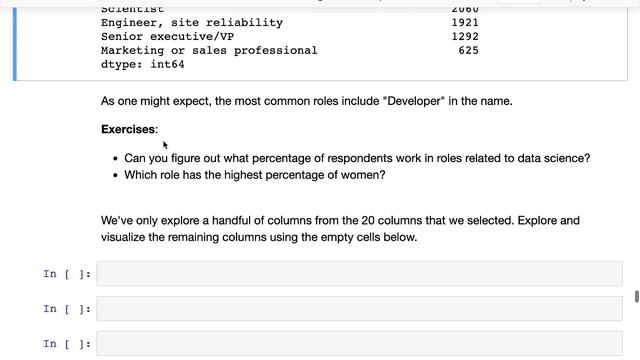Screen dimensions: 640x360
Task: Click the data science percentage exercise bullet
Action: click(357, 158)
